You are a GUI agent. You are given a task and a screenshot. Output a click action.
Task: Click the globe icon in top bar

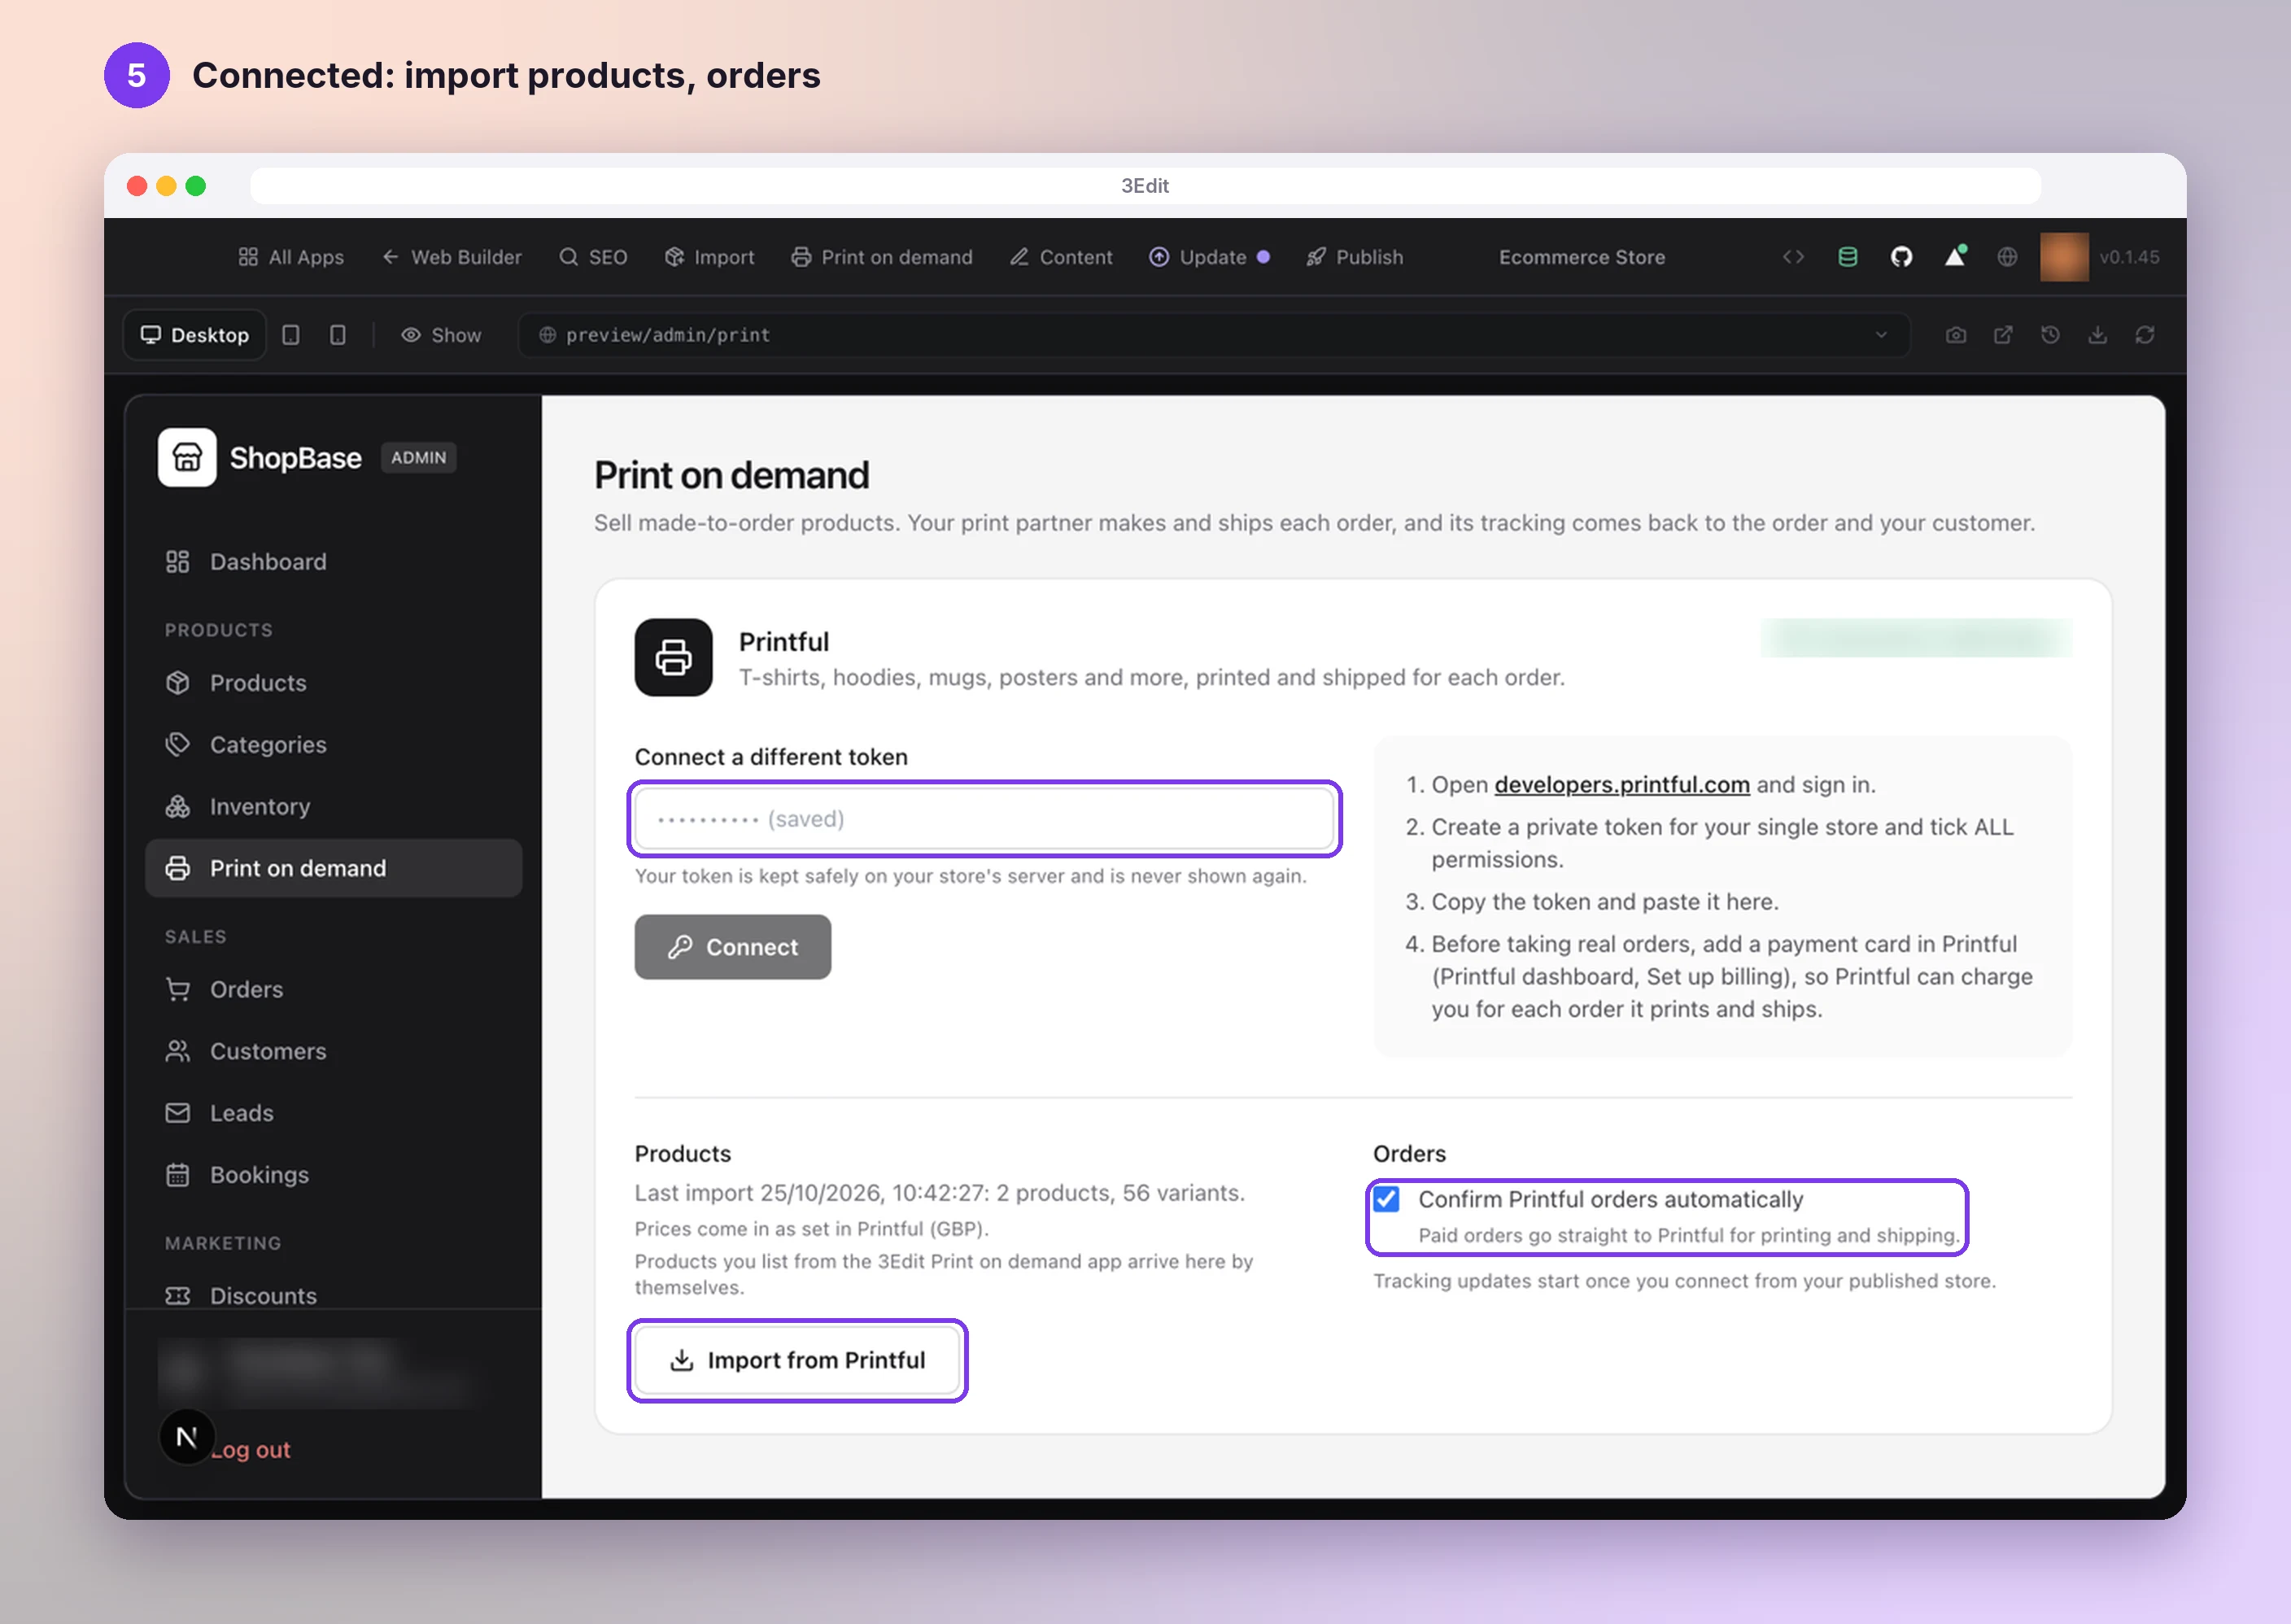tap(2007, 257)
